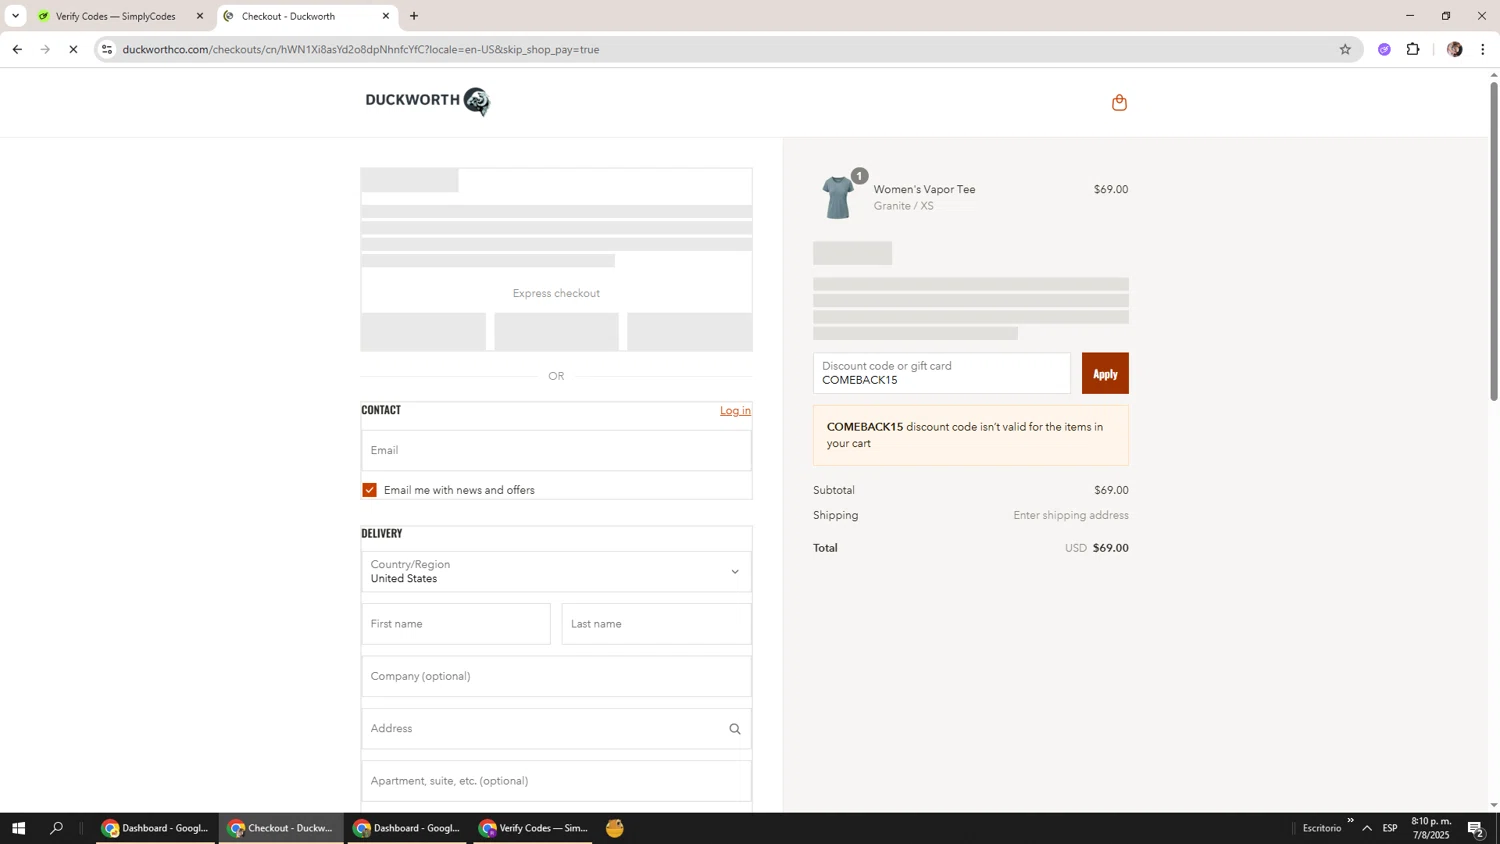The width and height of the screenshot is (1500, 844).
Task: Focus the Apartment, suite field
Action: (x=556, y=781)
